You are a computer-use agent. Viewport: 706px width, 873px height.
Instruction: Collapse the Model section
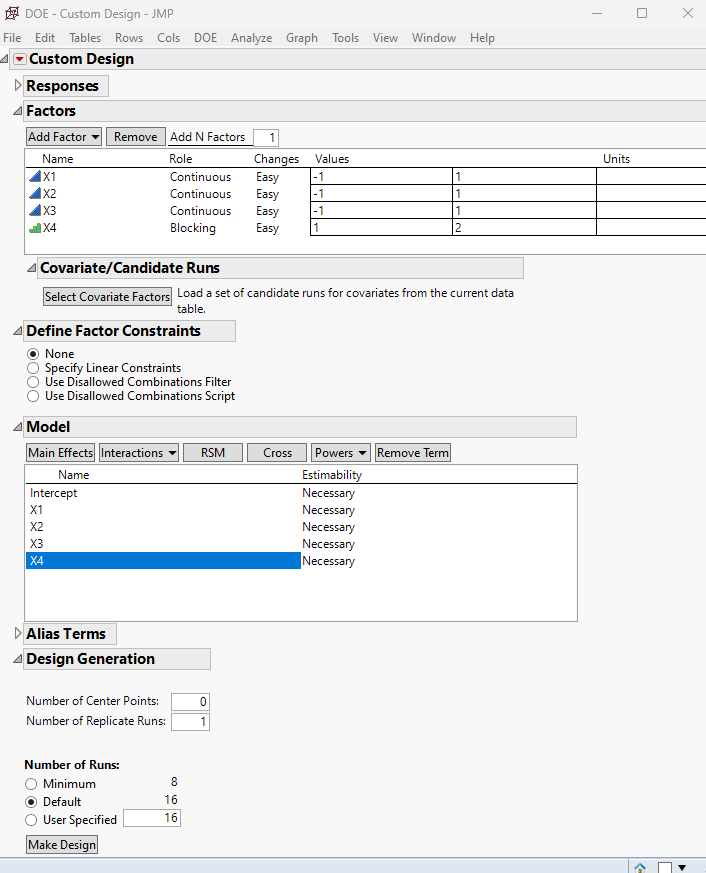(18, 427)
